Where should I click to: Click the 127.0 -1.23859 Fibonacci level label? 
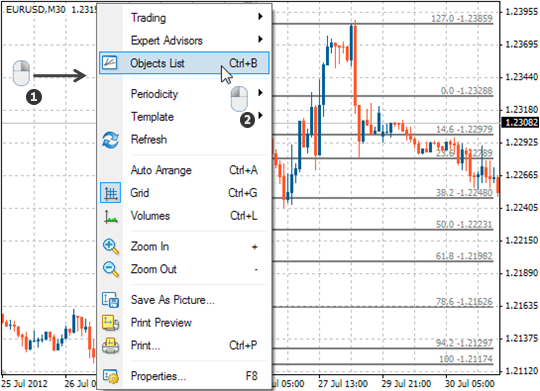coord(462,18)
